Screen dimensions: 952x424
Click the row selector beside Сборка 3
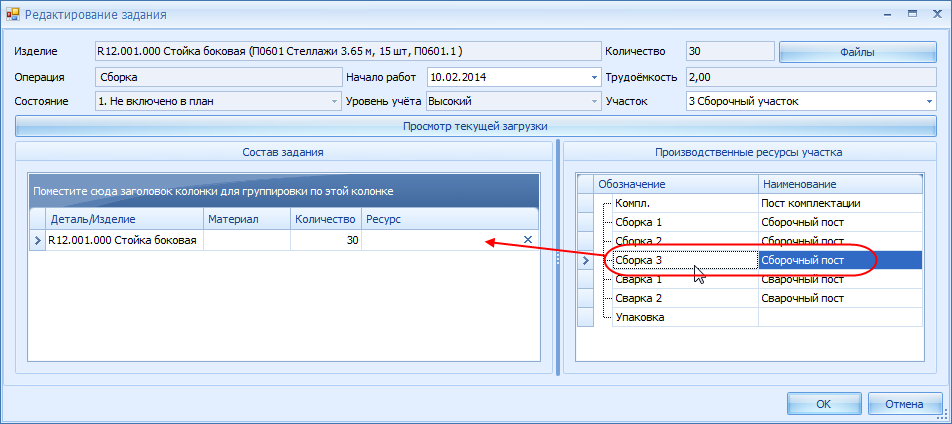click(585, 261)
